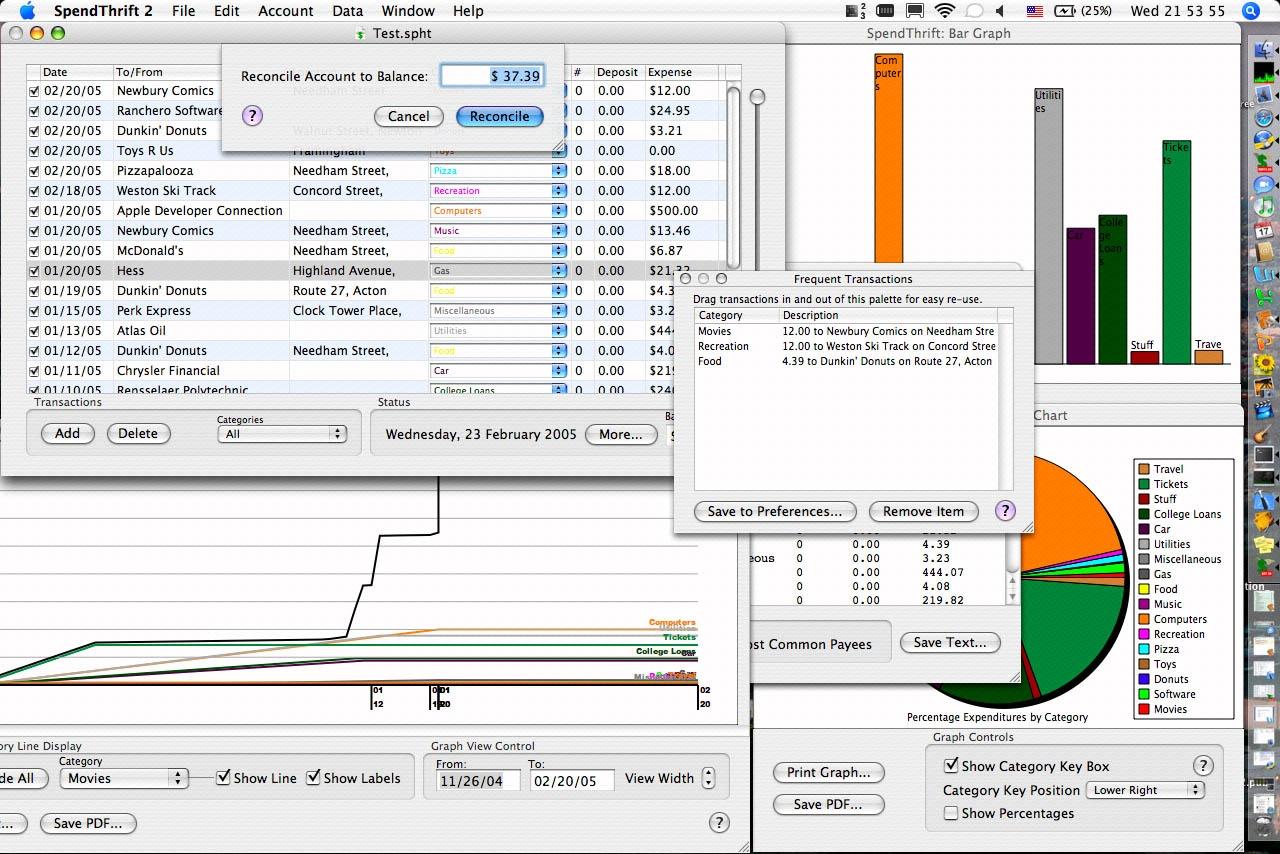The width and height of the screenshot is (1280, 854).
Task: Open the Categories All filter dropdown
Action: pyautogui.click(x=282, y=434)
